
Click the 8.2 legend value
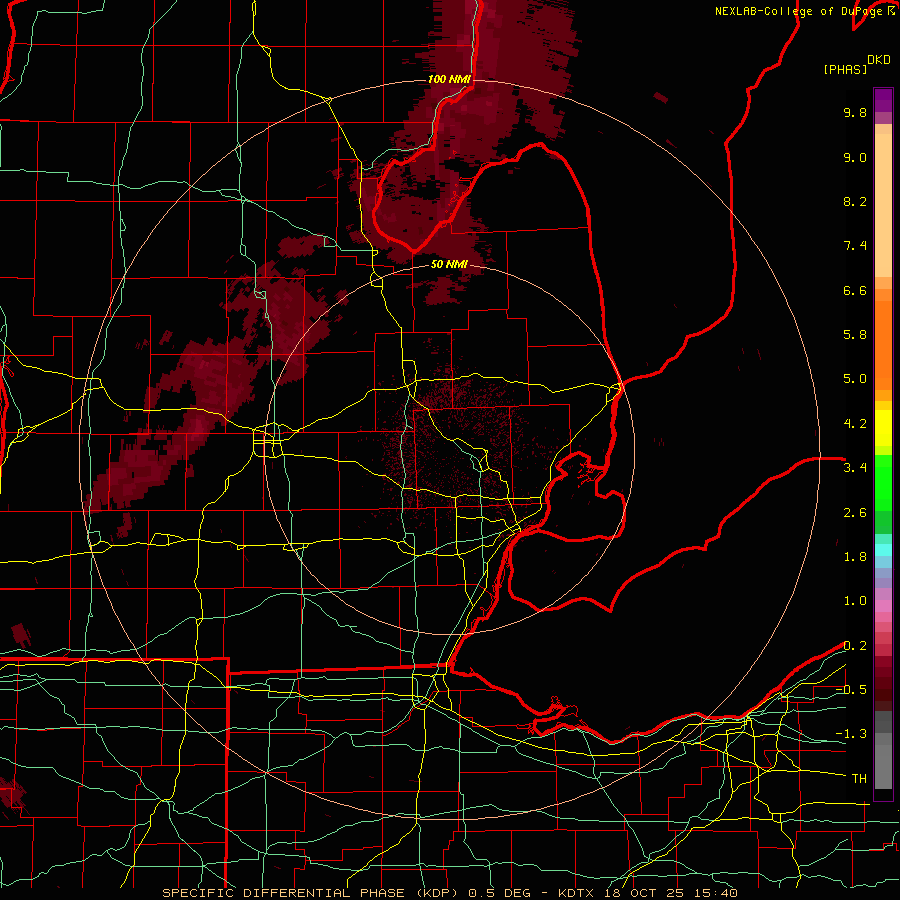click(x=855, y=201)
